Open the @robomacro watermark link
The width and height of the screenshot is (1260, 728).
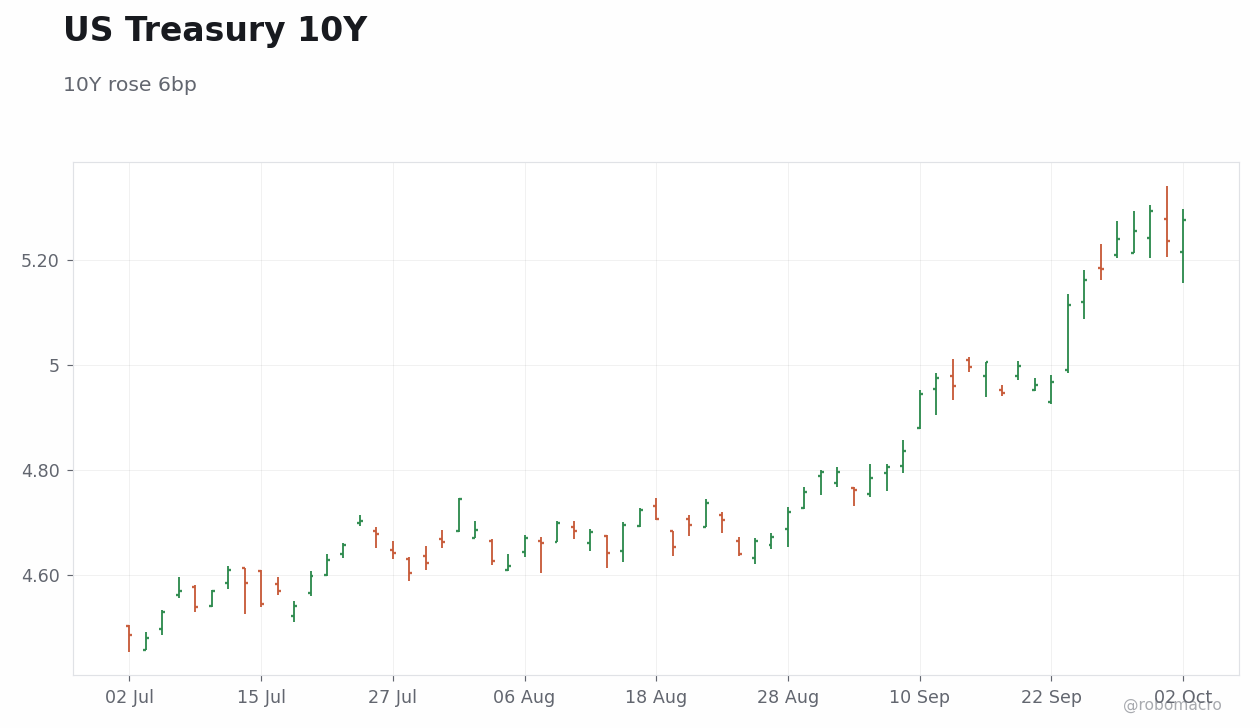(1172, 705)
